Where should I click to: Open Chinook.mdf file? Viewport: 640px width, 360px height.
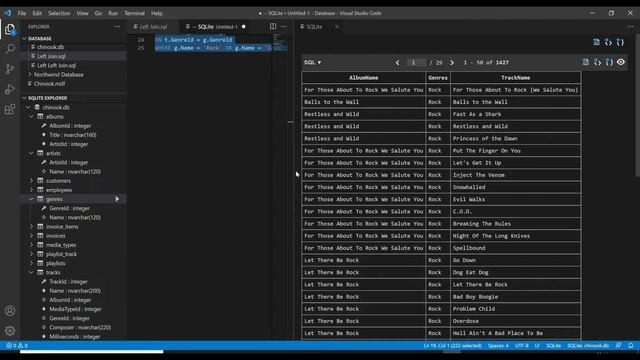[49, 84]
